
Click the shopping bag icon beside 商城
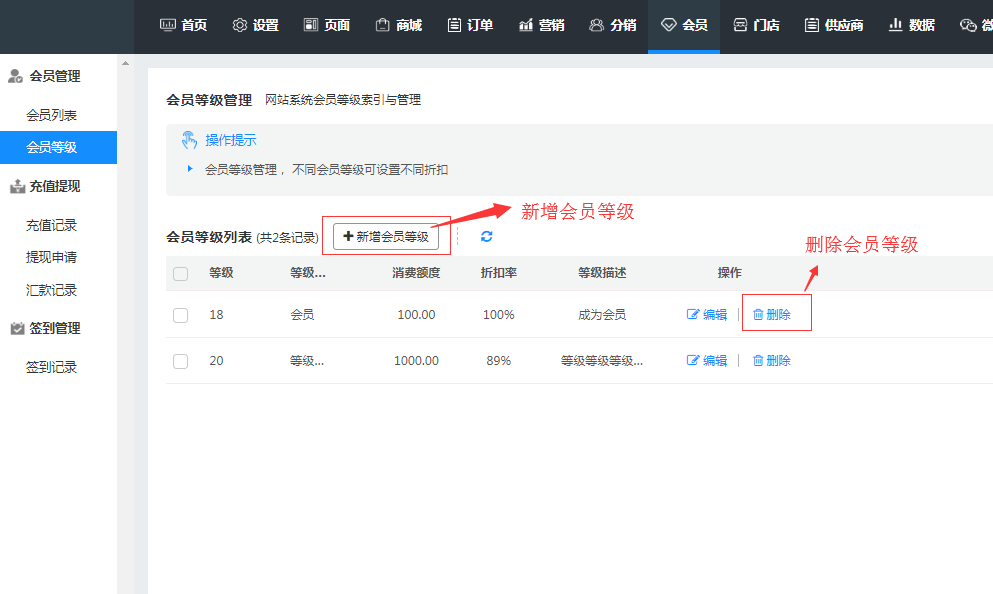(382, 25)
